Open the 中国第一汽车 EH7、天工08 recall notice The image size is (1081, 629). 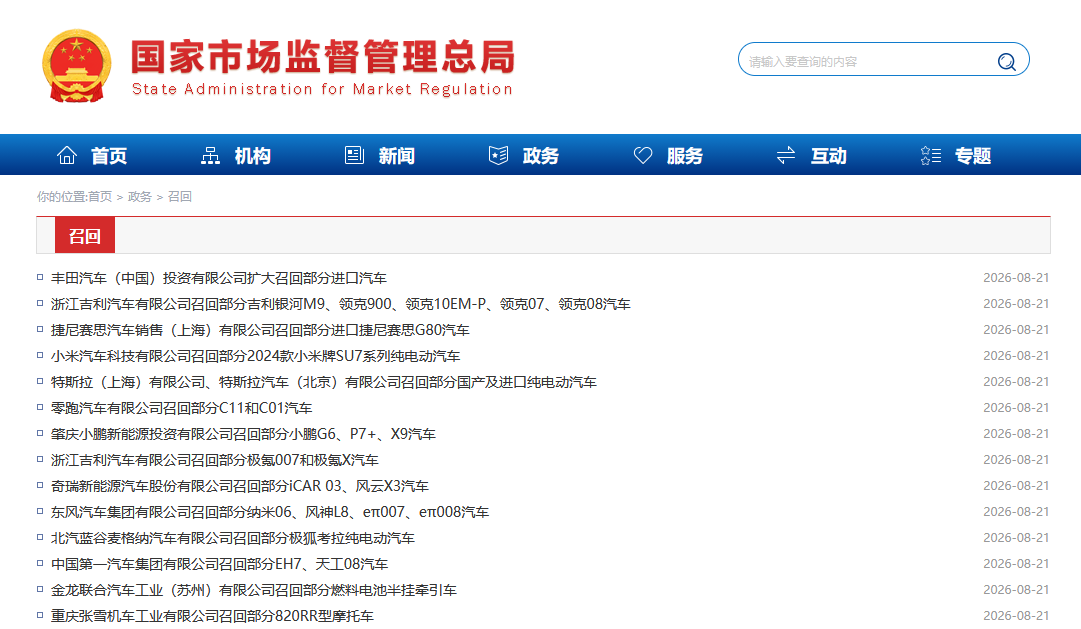click(219, 564)
